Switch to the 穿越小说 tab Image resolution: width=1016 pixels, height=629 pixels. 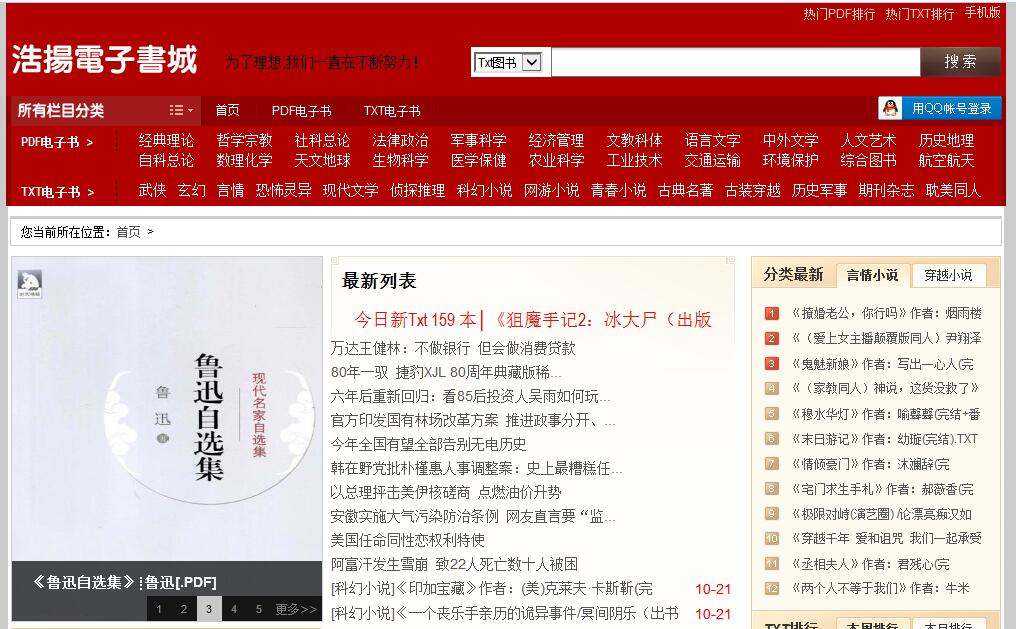point(949,275)
